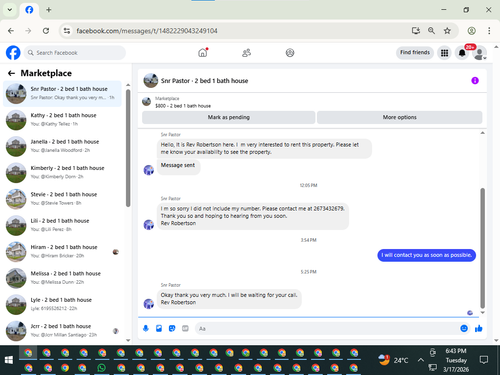This screenshot has width=500, height=375.
Task: Send a thumbs up like
Action: click(x=479, y=329)
